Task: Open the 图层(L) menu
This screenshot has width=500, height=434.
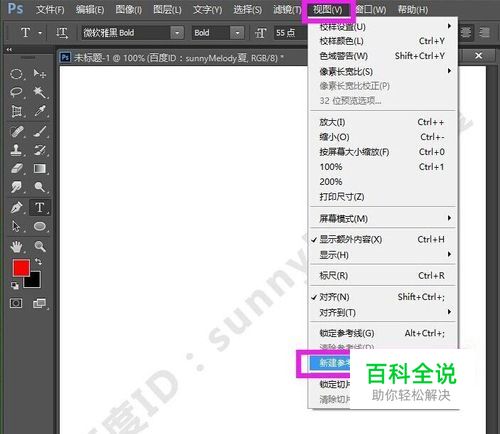Action: (x=167, y=10)
